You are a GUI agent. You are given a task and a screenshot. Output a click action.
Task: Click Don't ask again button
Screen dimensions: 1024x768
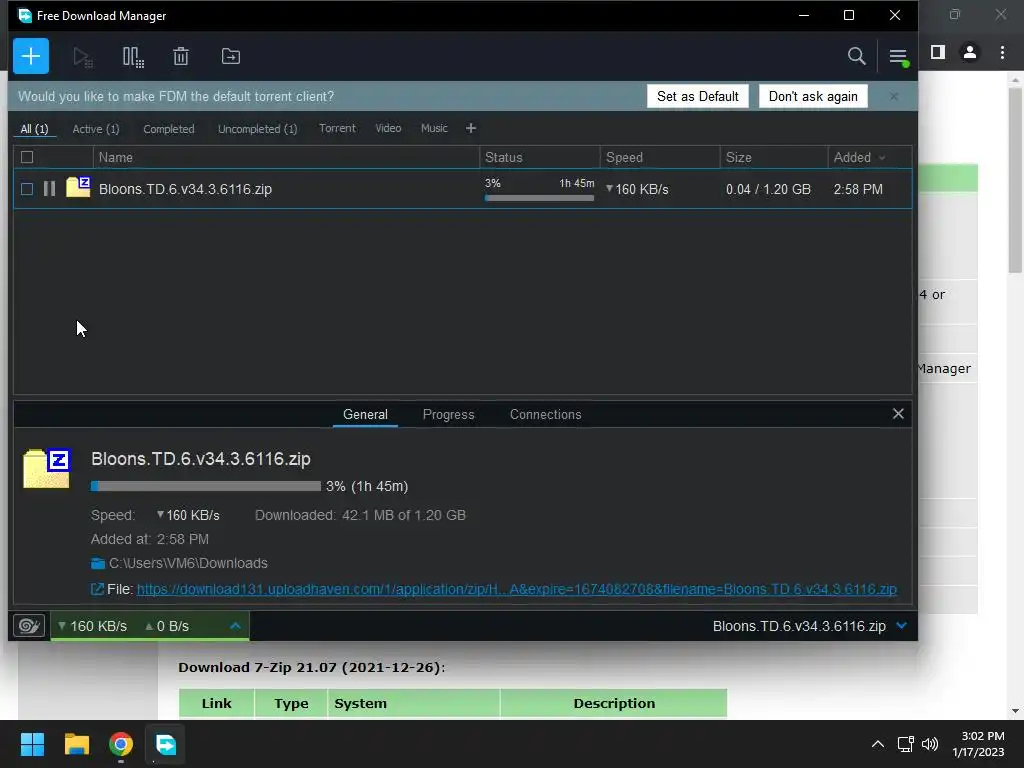(813, 96)
